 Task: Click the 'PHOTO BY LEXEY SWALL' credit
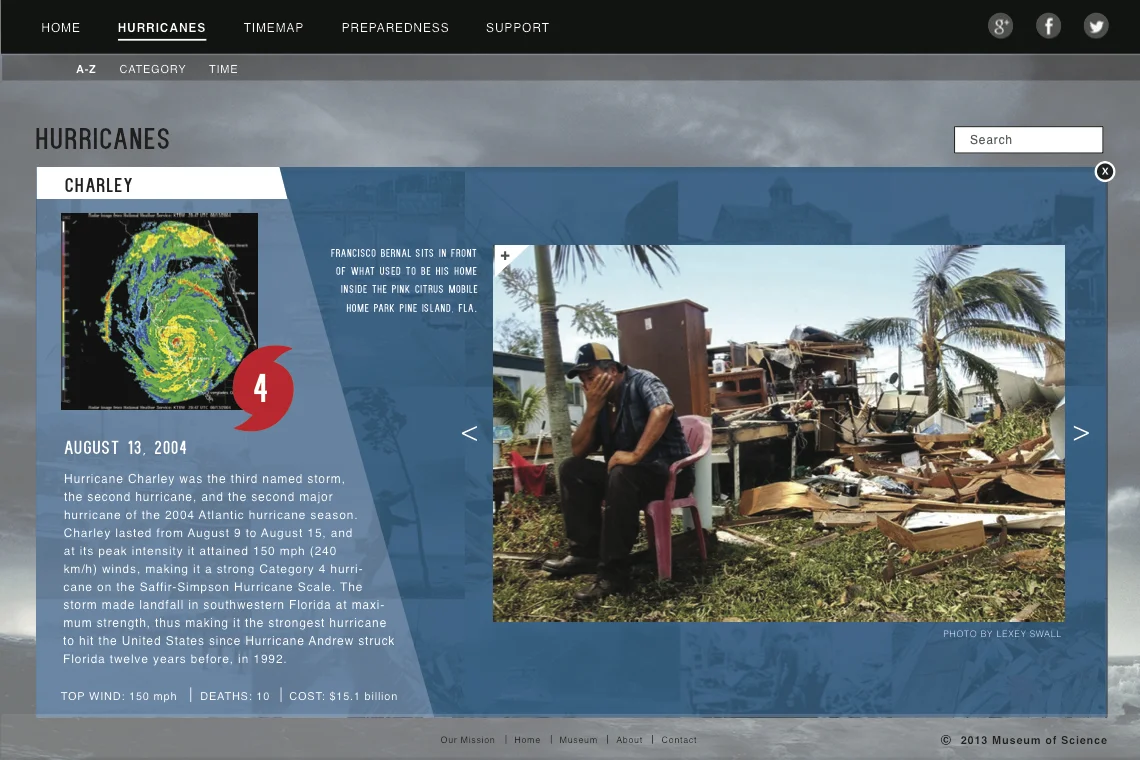pyautogui.click(x=1002, y=633)
